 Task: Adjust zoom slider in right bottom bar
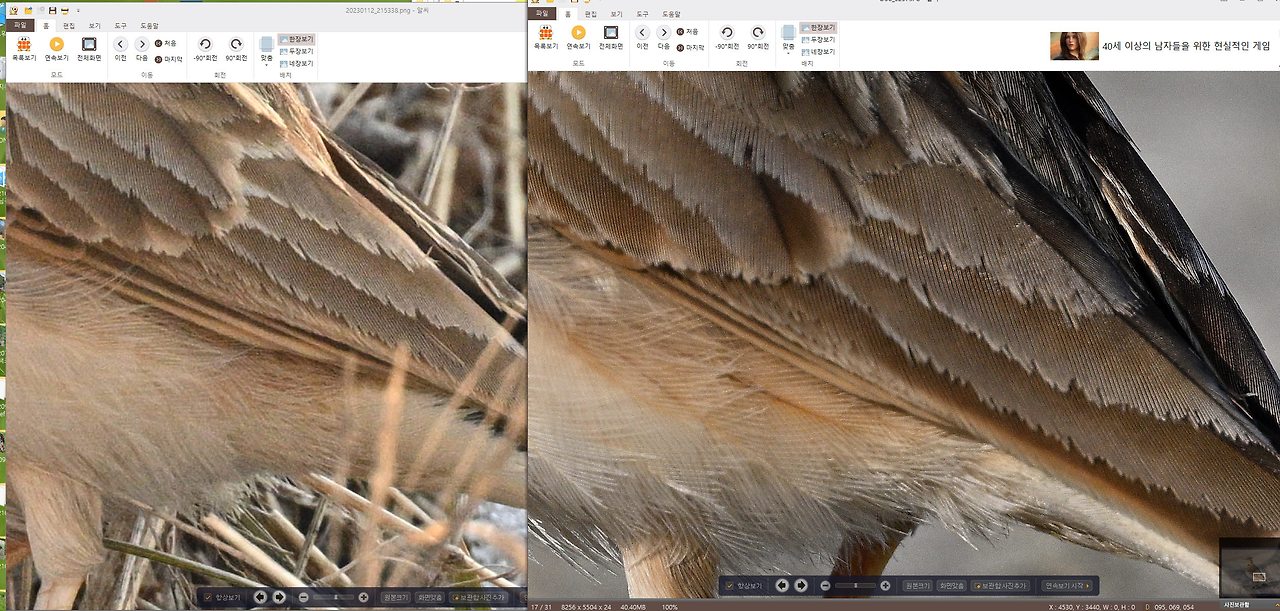[x=855, y=586]
